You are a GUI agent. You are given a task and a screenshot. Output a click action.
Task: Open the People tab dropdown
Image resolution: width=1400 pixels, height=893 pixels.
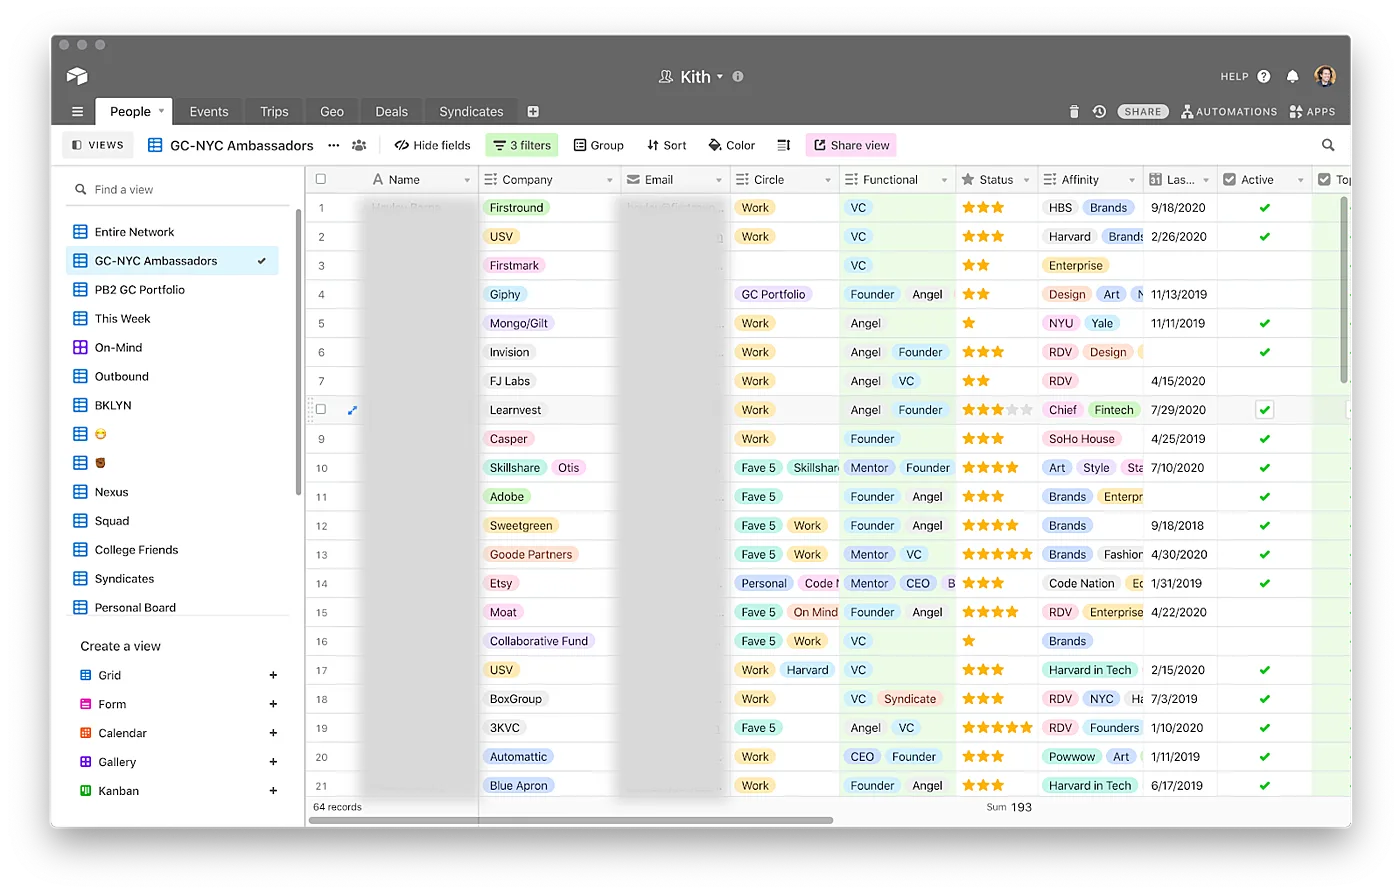point(161,111)
